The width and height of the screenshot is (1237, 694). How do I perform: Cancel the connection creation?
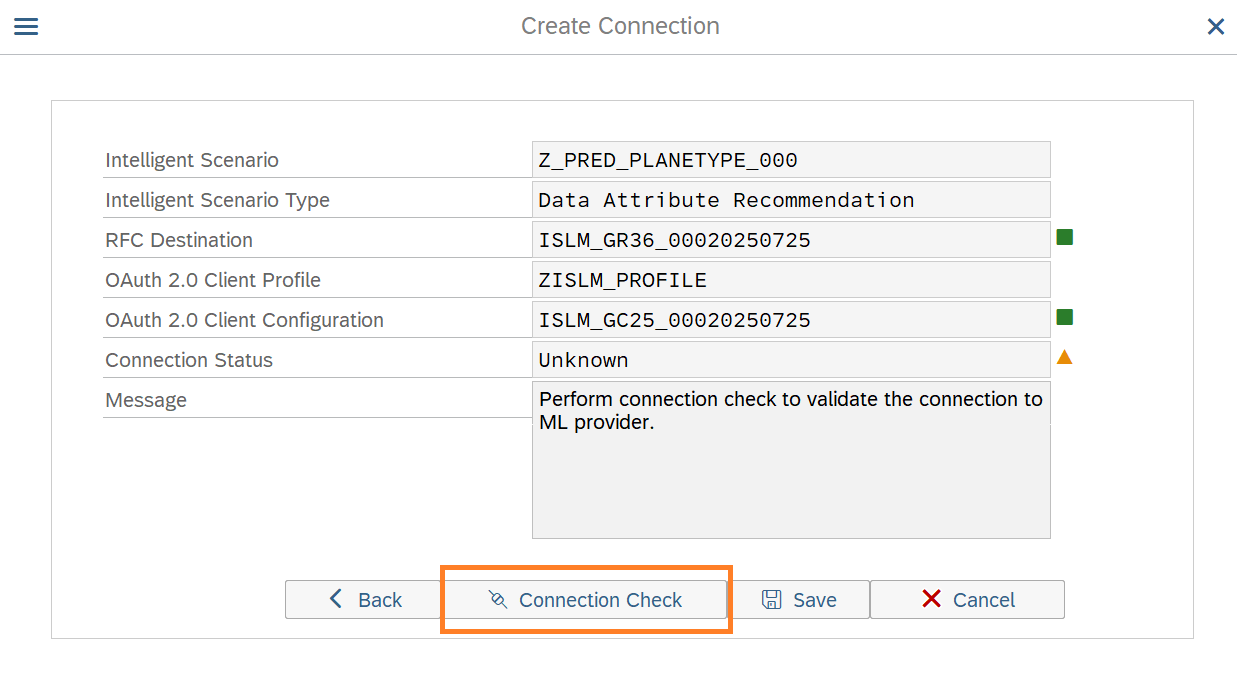click(967, 600)
